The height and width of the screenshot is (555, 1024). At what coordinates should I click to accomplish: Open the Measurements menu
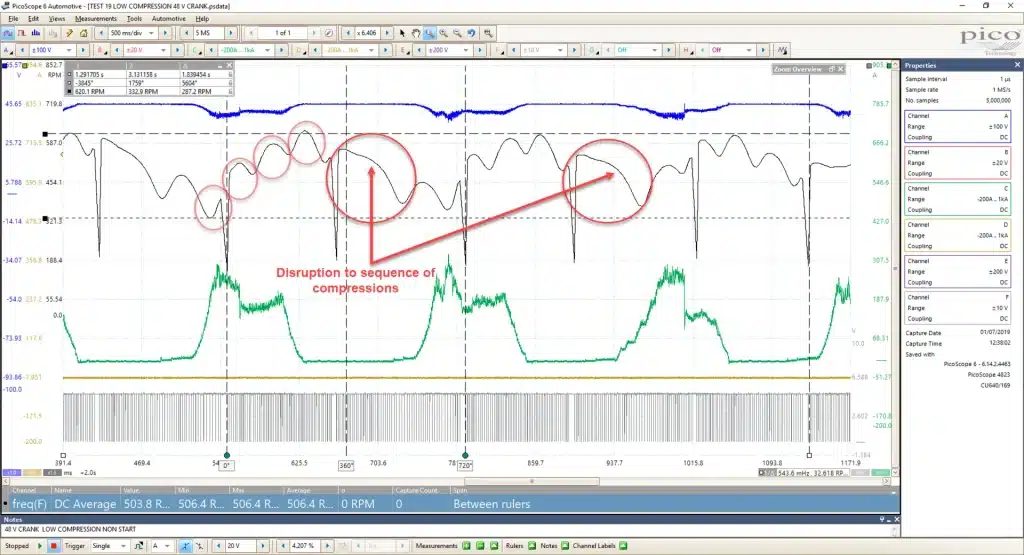[x=96, y=19]
